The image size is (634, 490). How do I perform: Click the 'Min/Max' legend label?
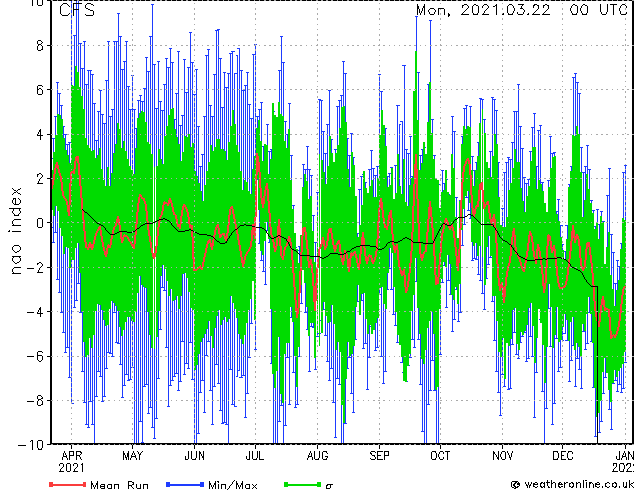232,485
